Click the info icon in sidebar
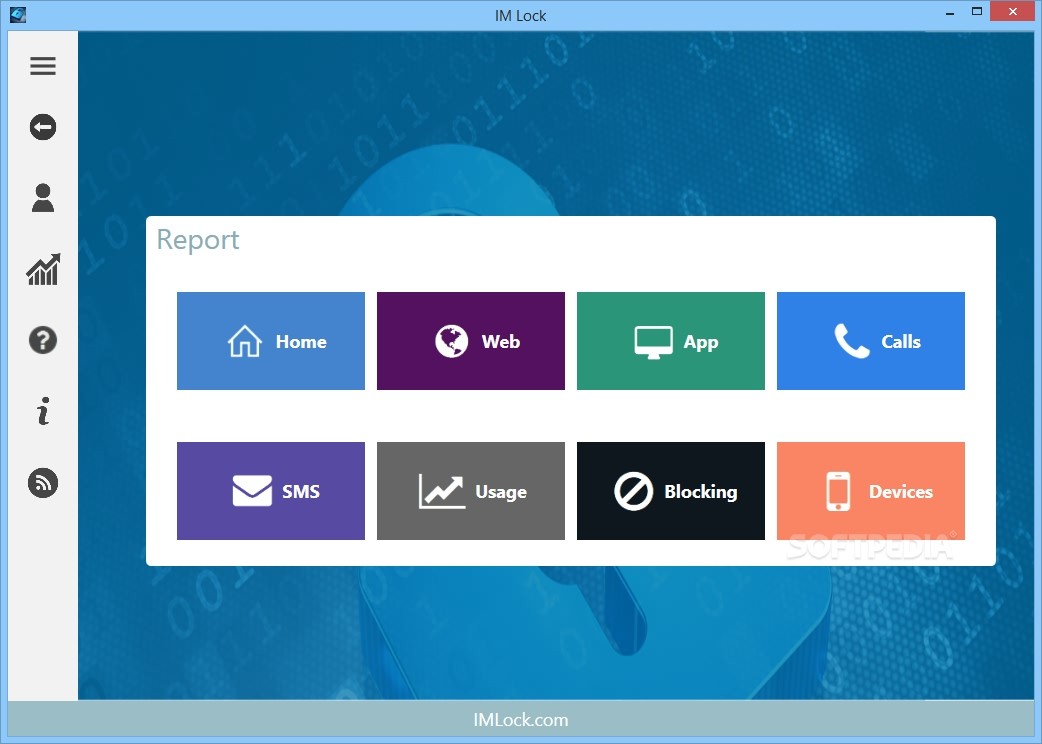 pos(43,411)
